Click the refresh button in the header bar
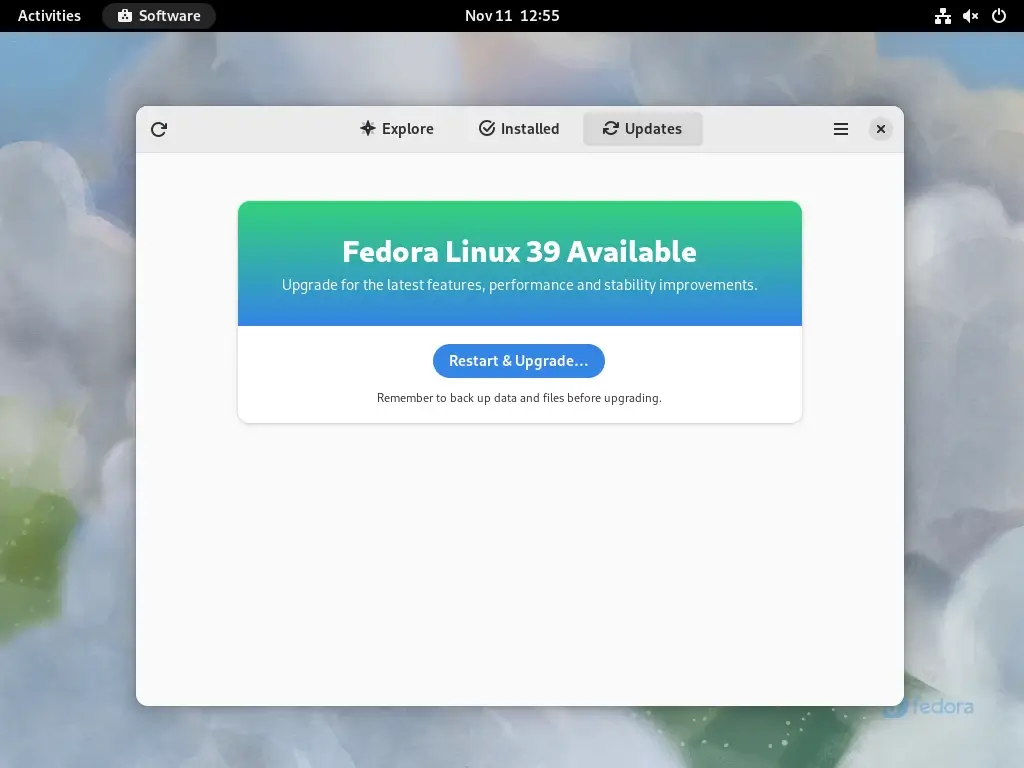 click(159, 129)
